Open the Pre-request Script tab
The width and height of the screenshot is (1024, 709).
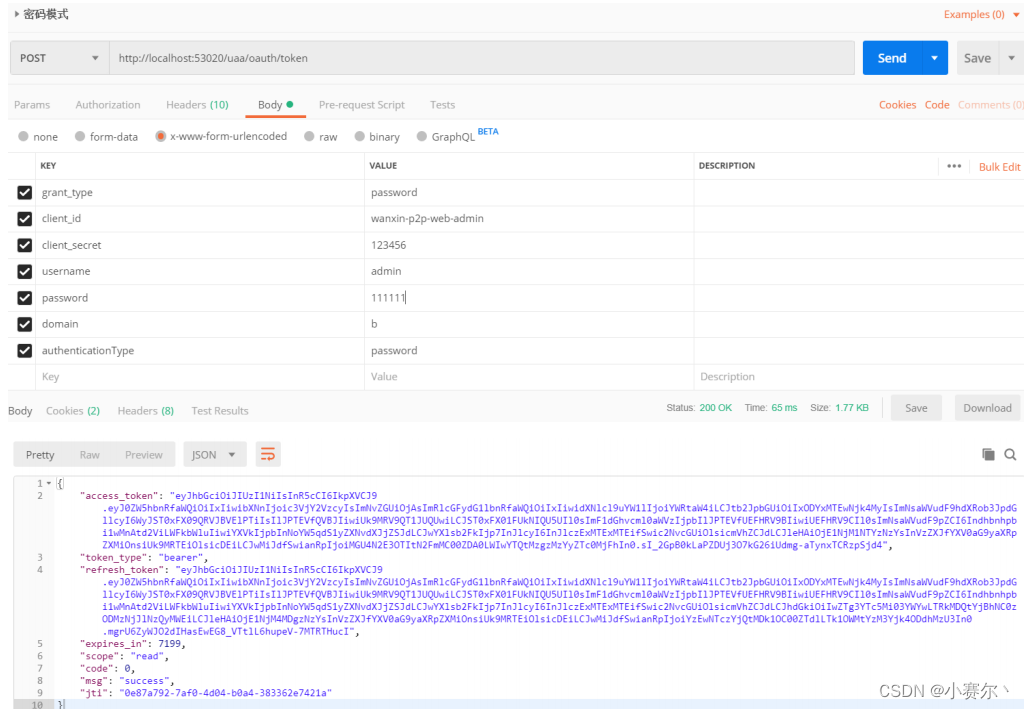[362, 104]
